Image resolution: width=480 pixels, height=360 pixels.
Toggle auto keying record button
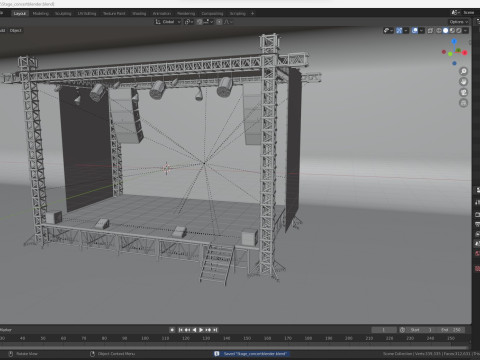pyautogui.click(x=172, y=330)
